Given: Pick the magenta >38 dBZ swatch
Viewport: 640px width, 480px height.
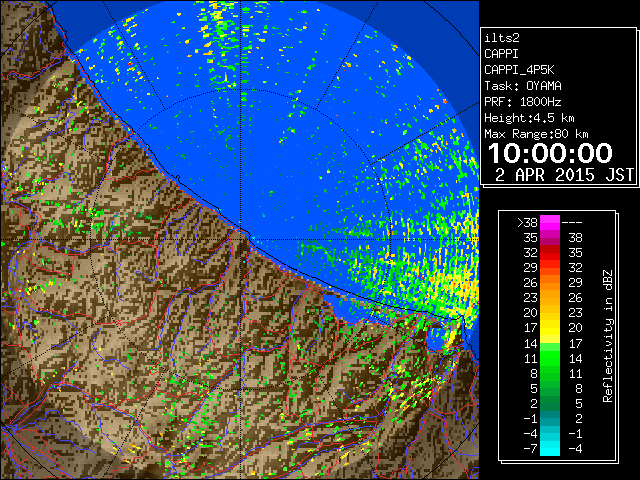Looking at the screenshot, I should (x=550, y=222).
